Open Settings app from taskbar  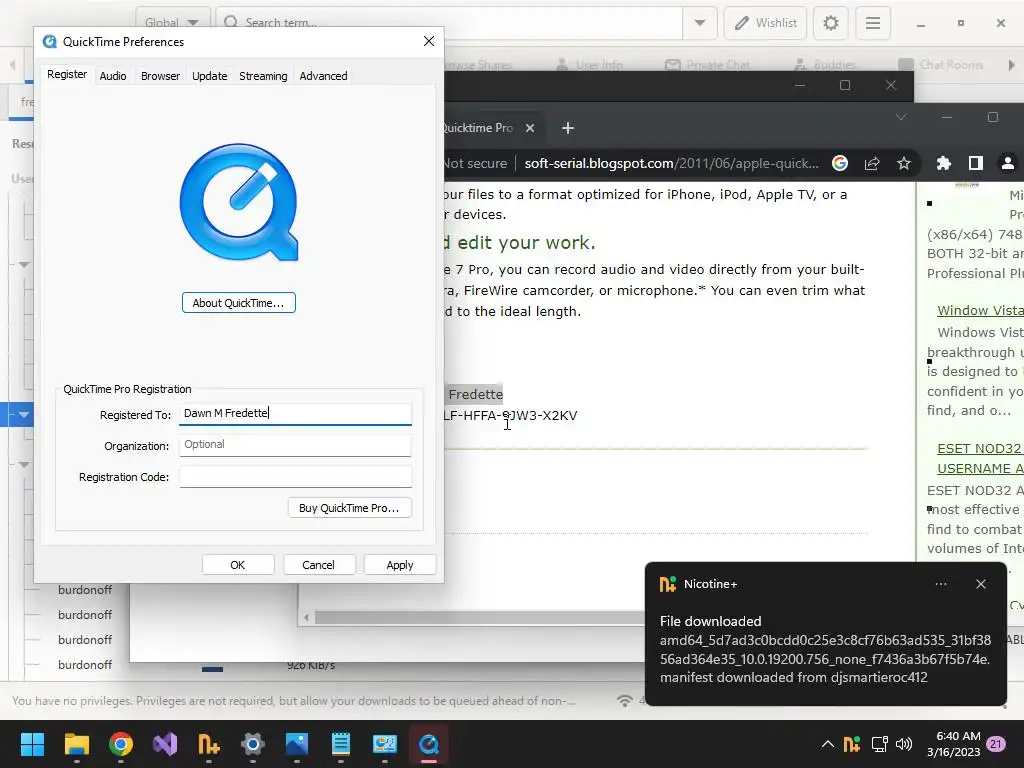(253, 744)
